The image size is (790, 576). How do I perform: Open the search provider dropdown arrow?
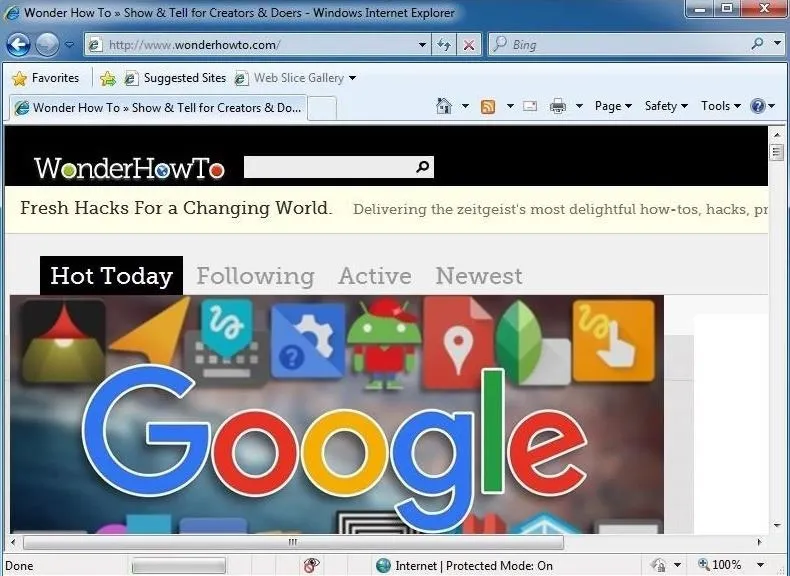(777, 44)
